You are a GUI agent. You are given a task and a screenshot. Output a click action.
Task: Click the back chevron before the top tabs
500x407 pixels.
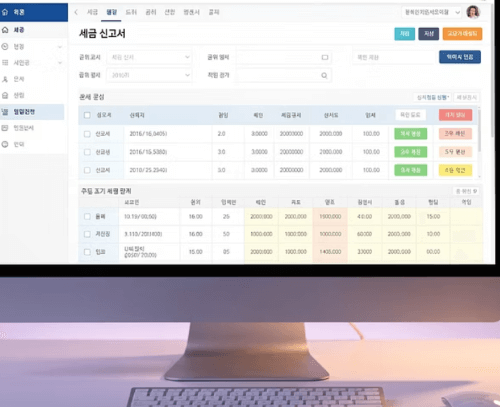pos(76,12)
